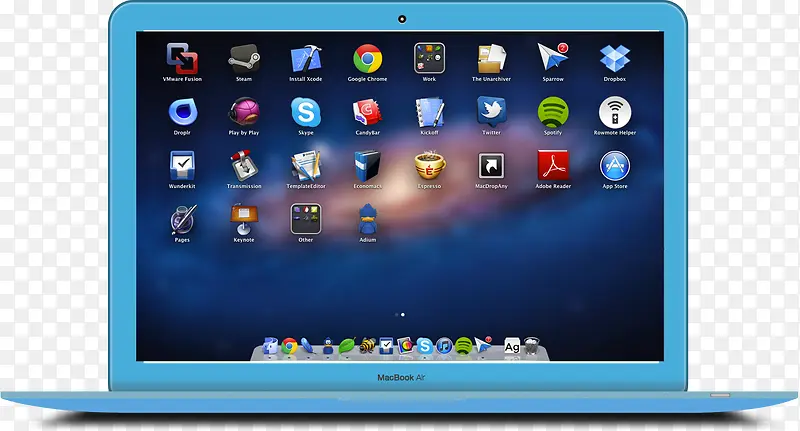The image size is (800, 431).
Task: Open the Other folder group
Action: 306,219
